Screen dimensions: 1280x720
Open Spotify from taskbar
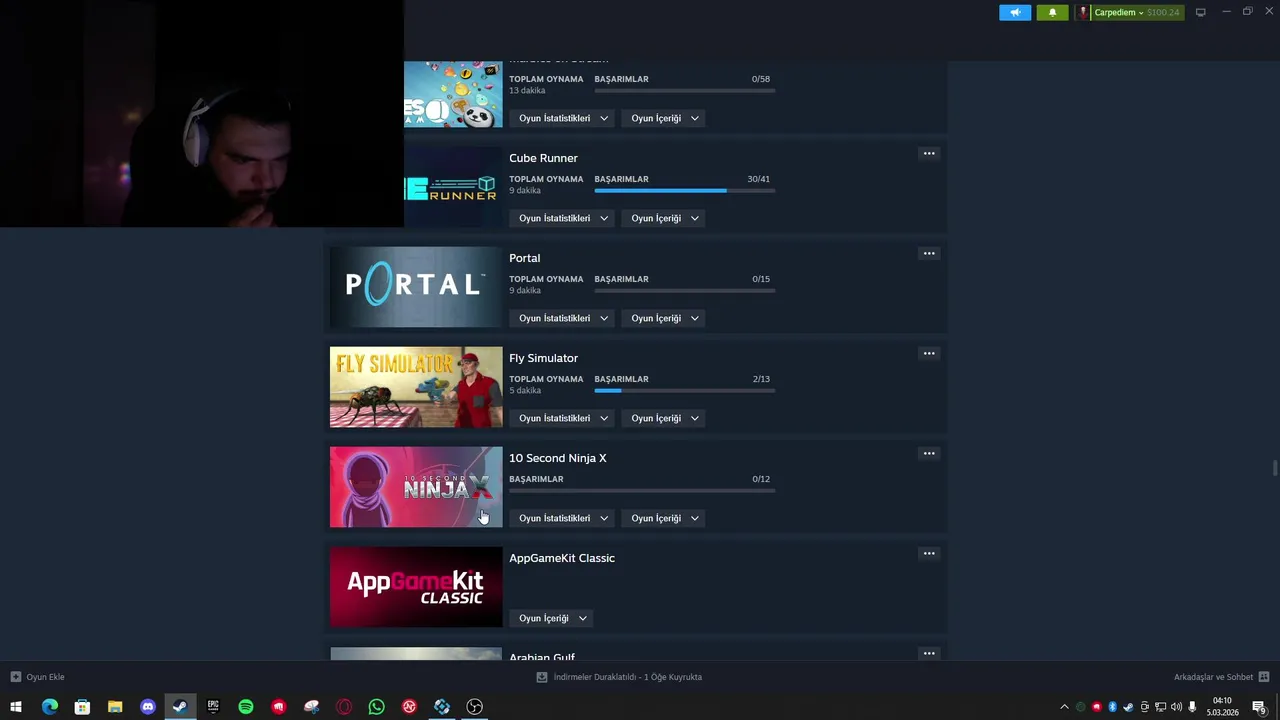[246, 707]
